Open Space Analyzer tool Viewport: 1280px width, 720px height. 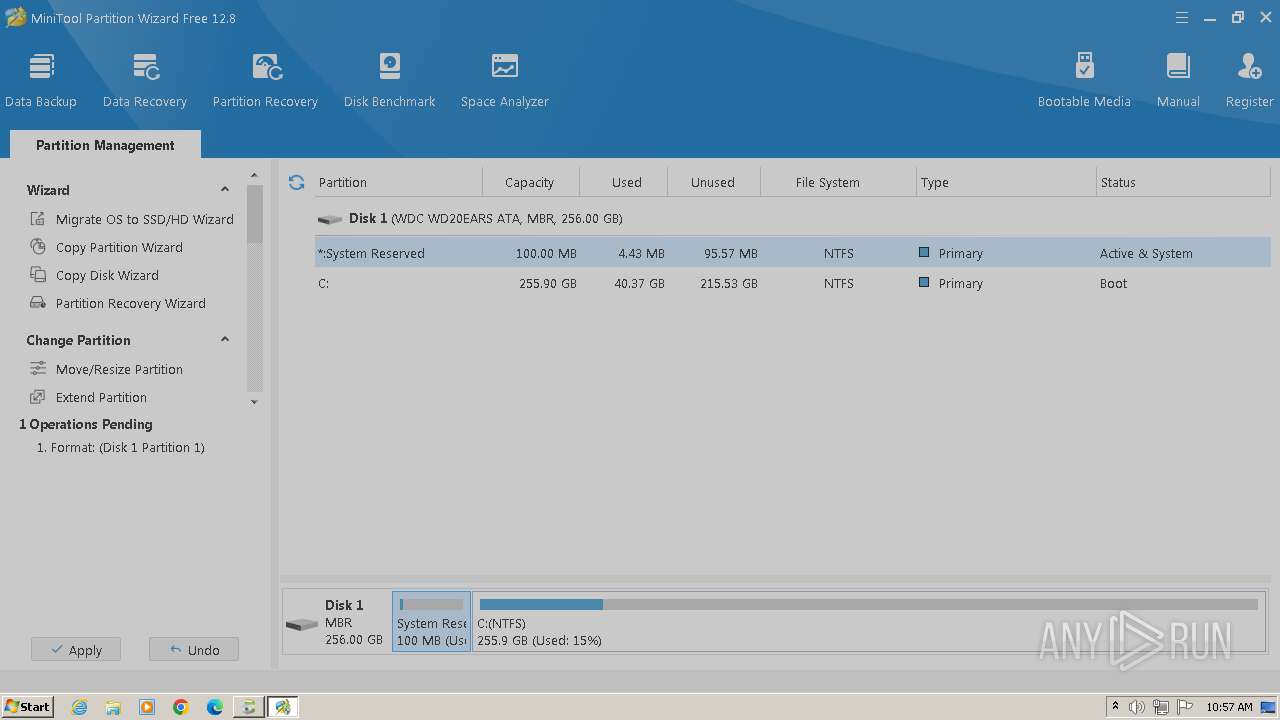505,80
